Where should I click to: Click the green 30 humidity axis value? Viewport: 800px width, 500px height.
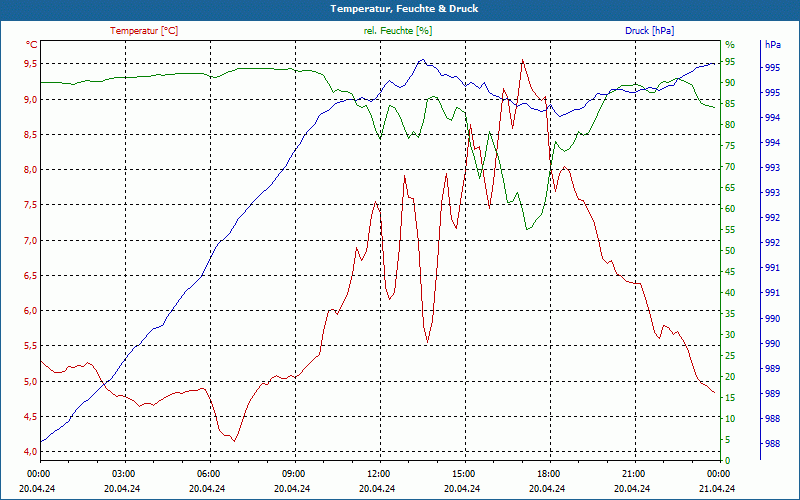coord(730,335)
